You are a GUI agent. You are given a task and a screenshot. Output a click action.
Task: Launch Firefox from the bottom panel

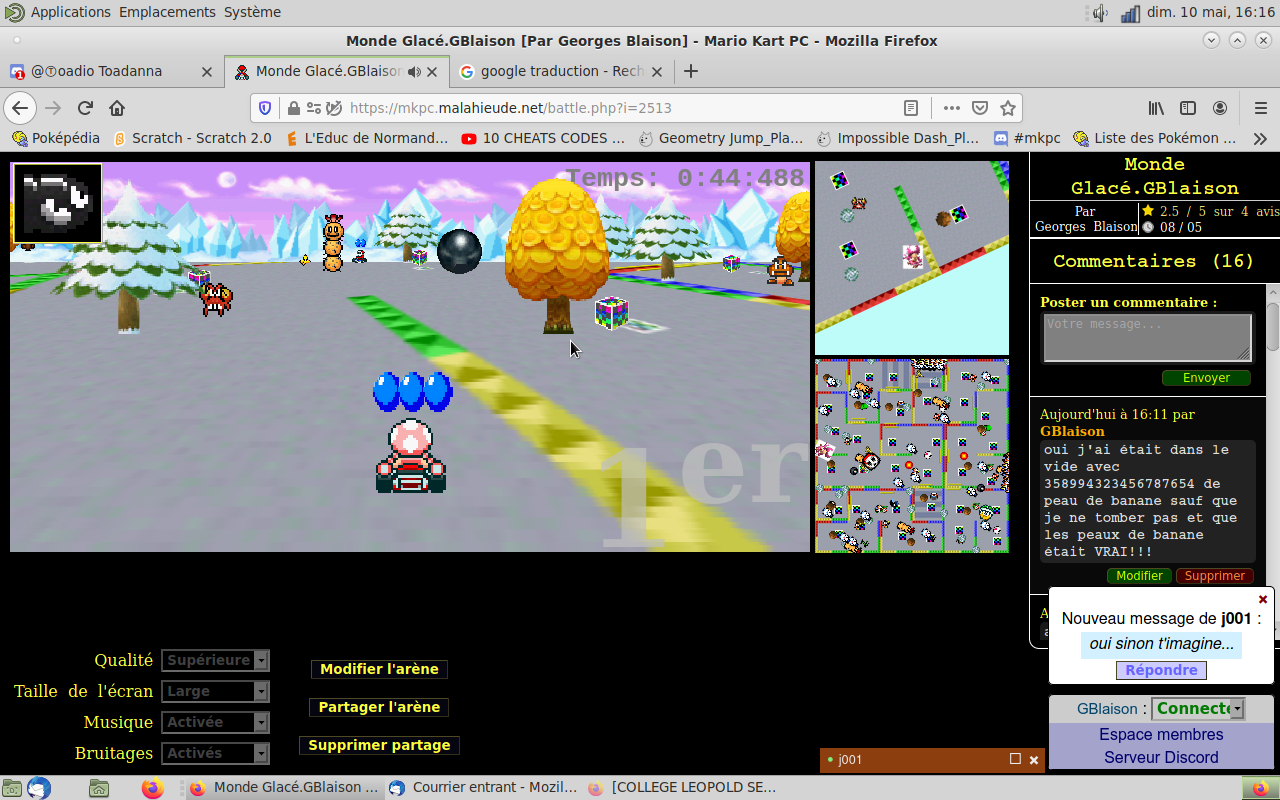(152, 788)
